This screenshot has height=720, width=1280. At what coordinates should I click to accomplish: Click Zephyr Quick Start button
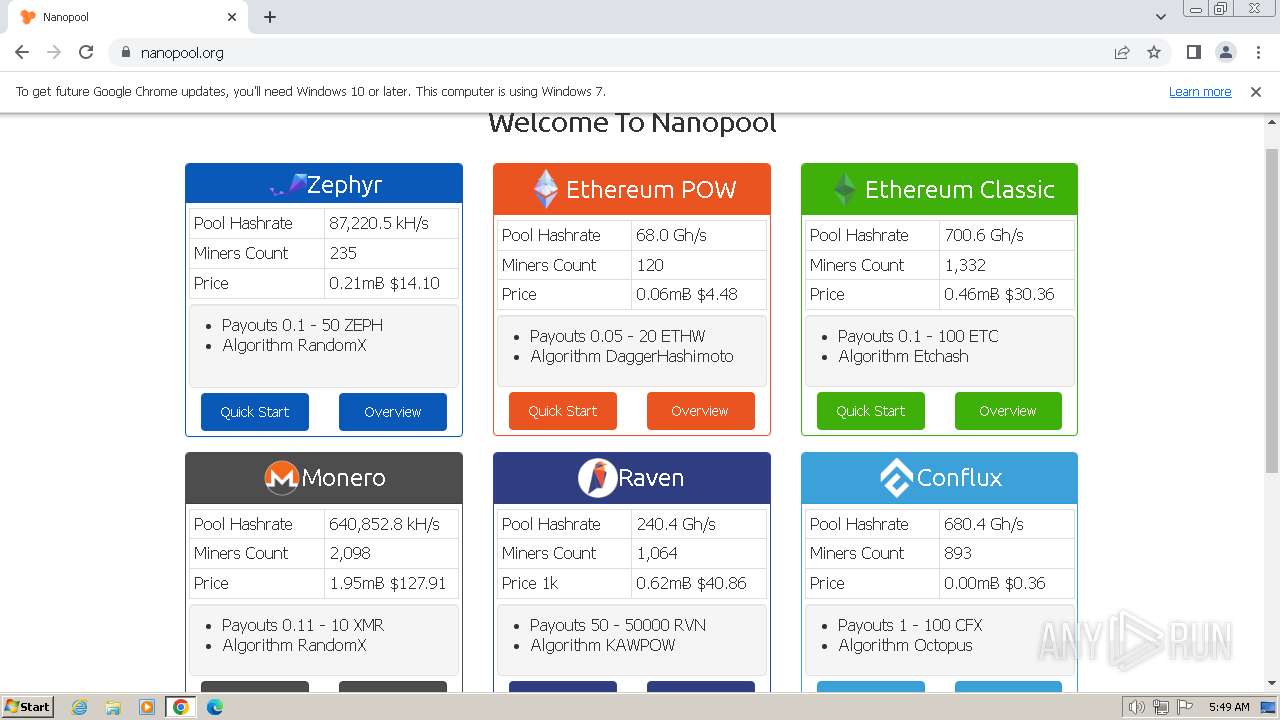[x=255, y=412]
